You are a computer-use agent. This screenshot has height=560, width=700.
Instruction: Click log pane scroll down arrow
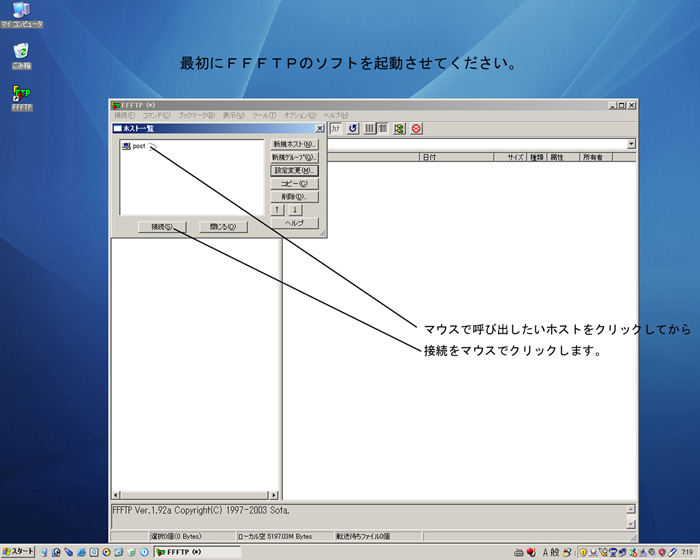pos(631,524)
